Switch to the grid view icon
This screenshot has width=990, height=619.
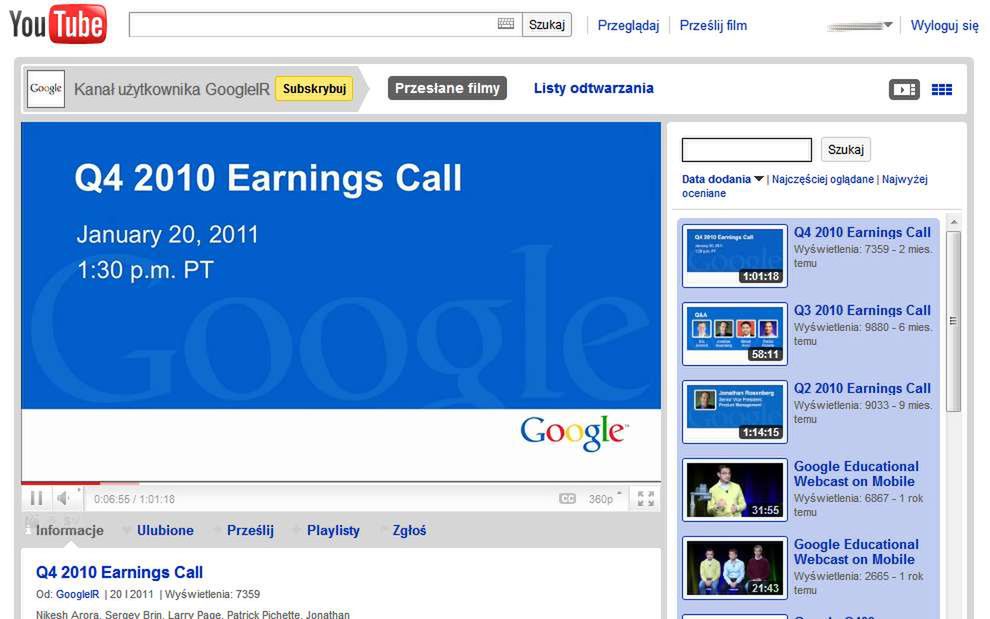(941, 90)
